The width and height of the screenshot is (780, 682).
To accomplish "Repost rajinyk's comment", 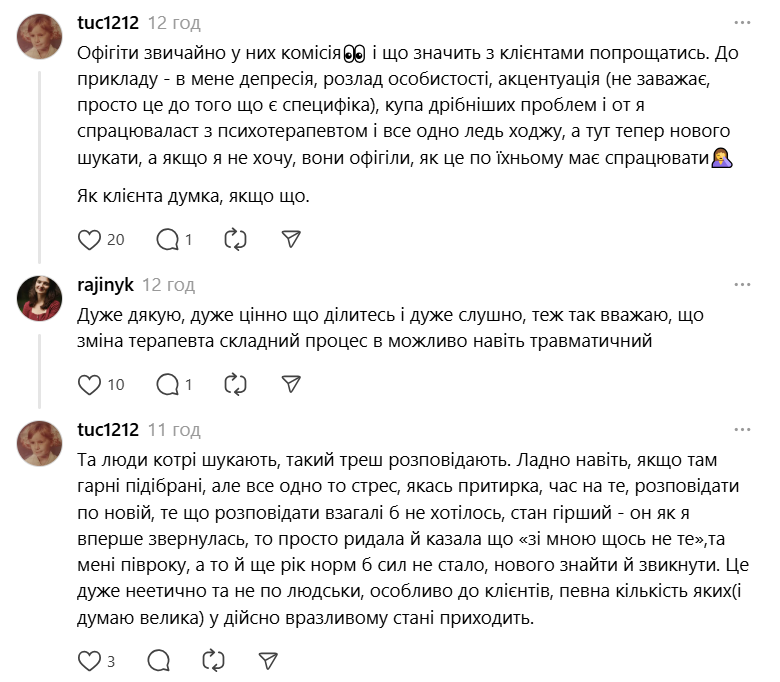I will click(x=236, y=384).
